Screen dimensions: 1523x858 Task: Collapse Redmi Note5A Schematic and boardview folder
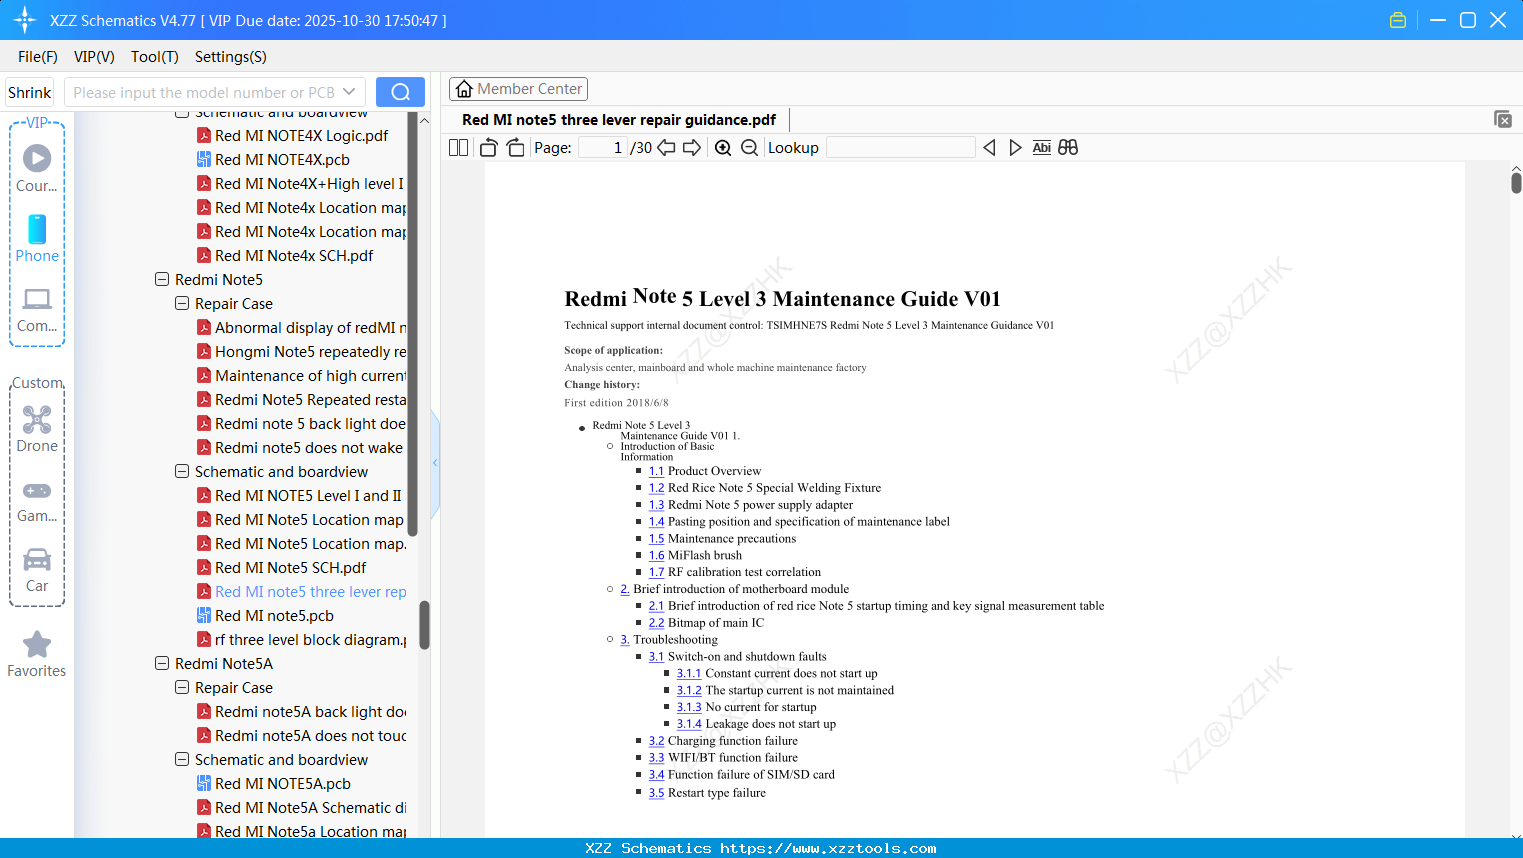182,760
